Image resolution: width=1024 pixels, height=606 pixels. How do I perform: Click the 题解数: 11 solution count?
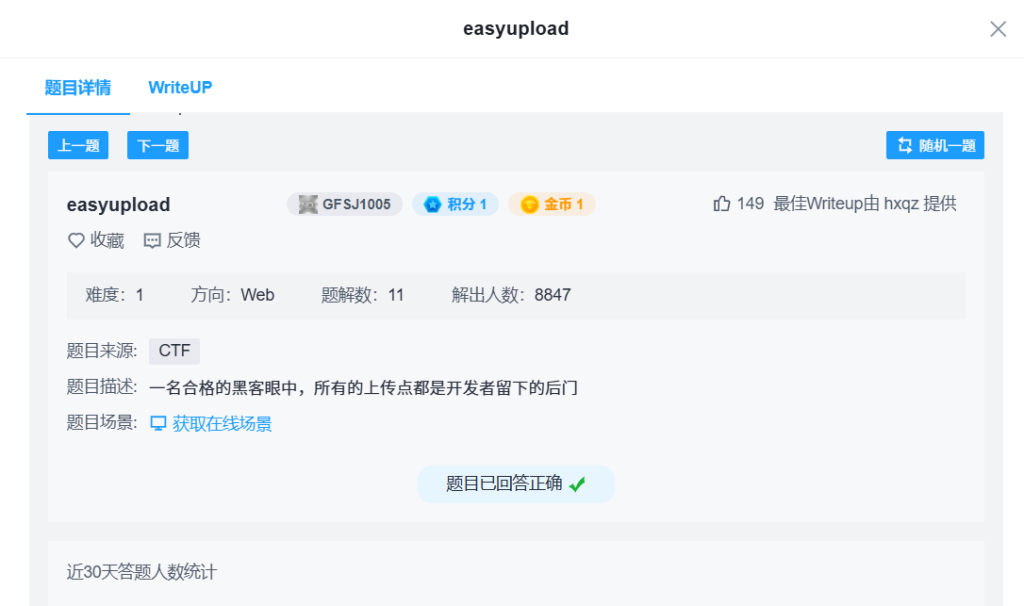pos(362,295)
